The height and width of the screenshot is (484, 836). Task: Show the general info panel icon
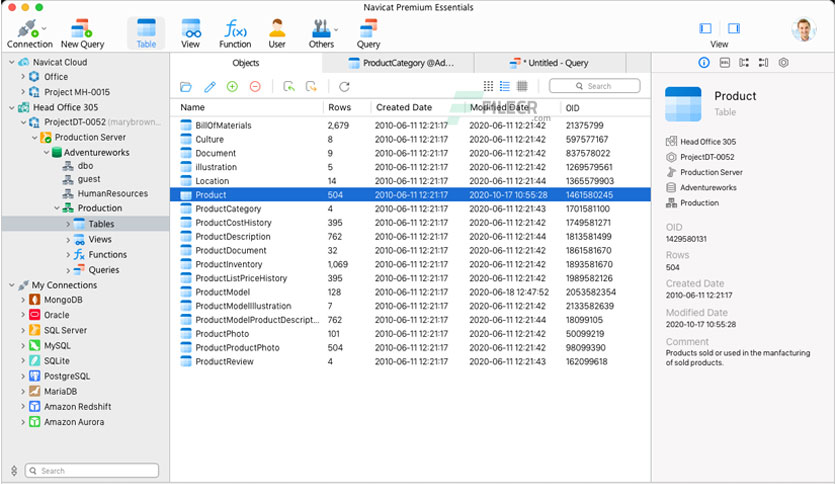704,63
